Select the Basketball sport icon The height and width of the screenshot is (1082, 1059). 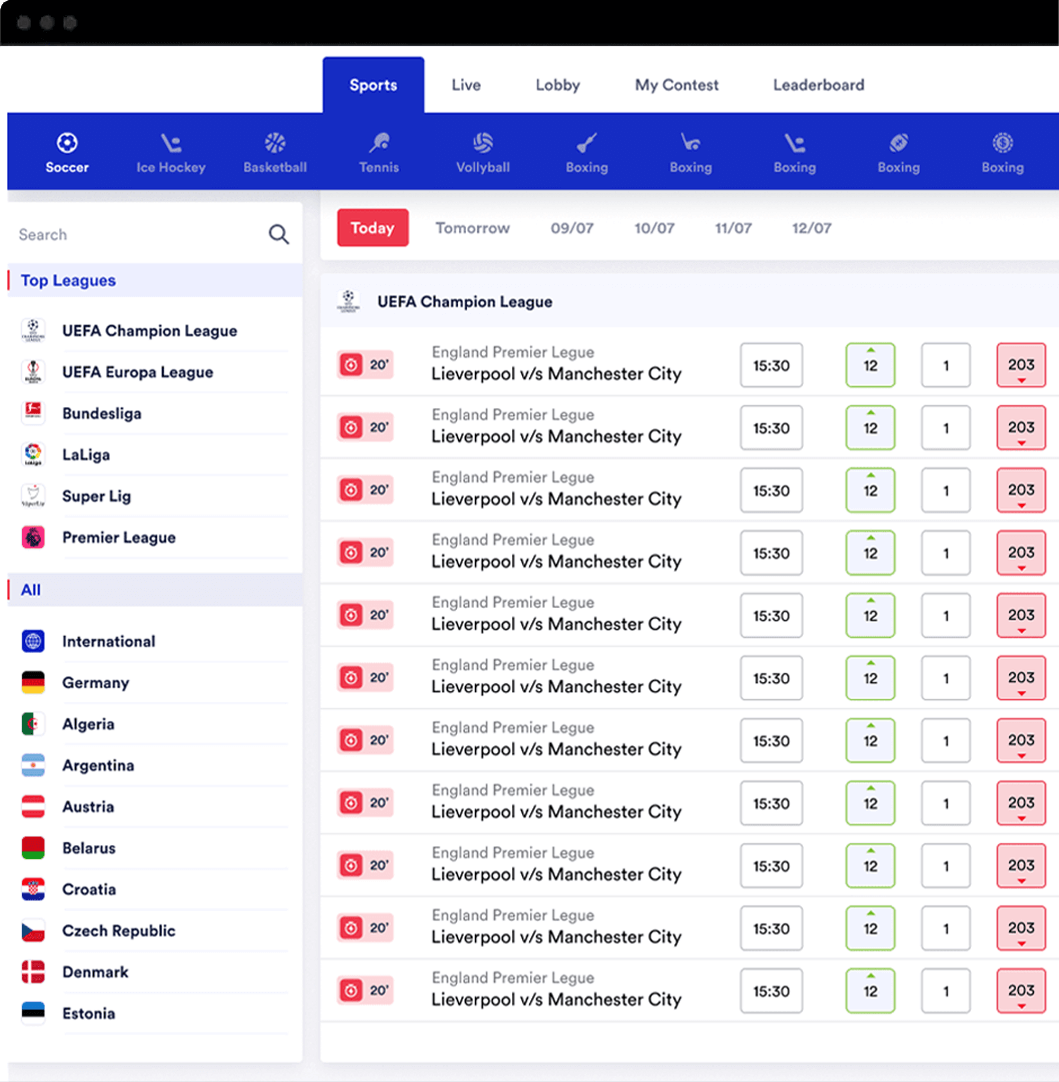coord(275,150)
